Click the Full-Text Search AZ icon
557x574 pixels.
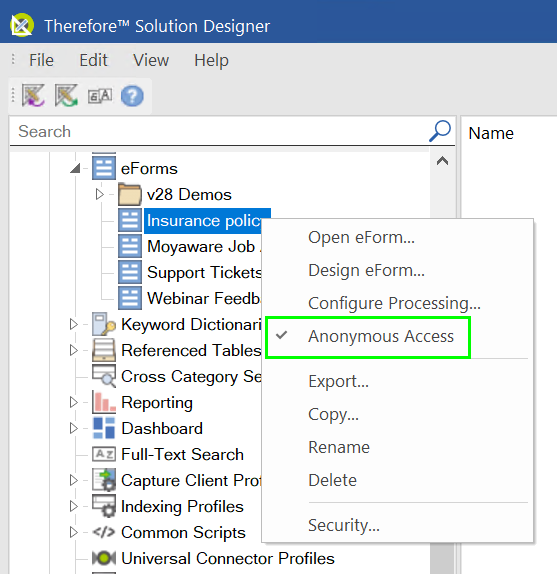pyautogui.click(x=104, y=454)
